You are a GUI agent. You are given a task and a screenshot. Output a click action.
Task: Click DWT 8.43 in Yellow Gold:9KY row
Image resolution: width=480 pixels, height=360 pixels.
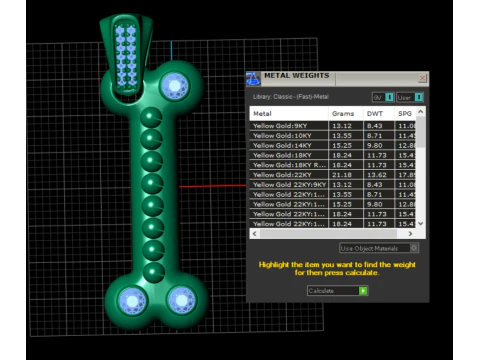click(x=375, y=126)
